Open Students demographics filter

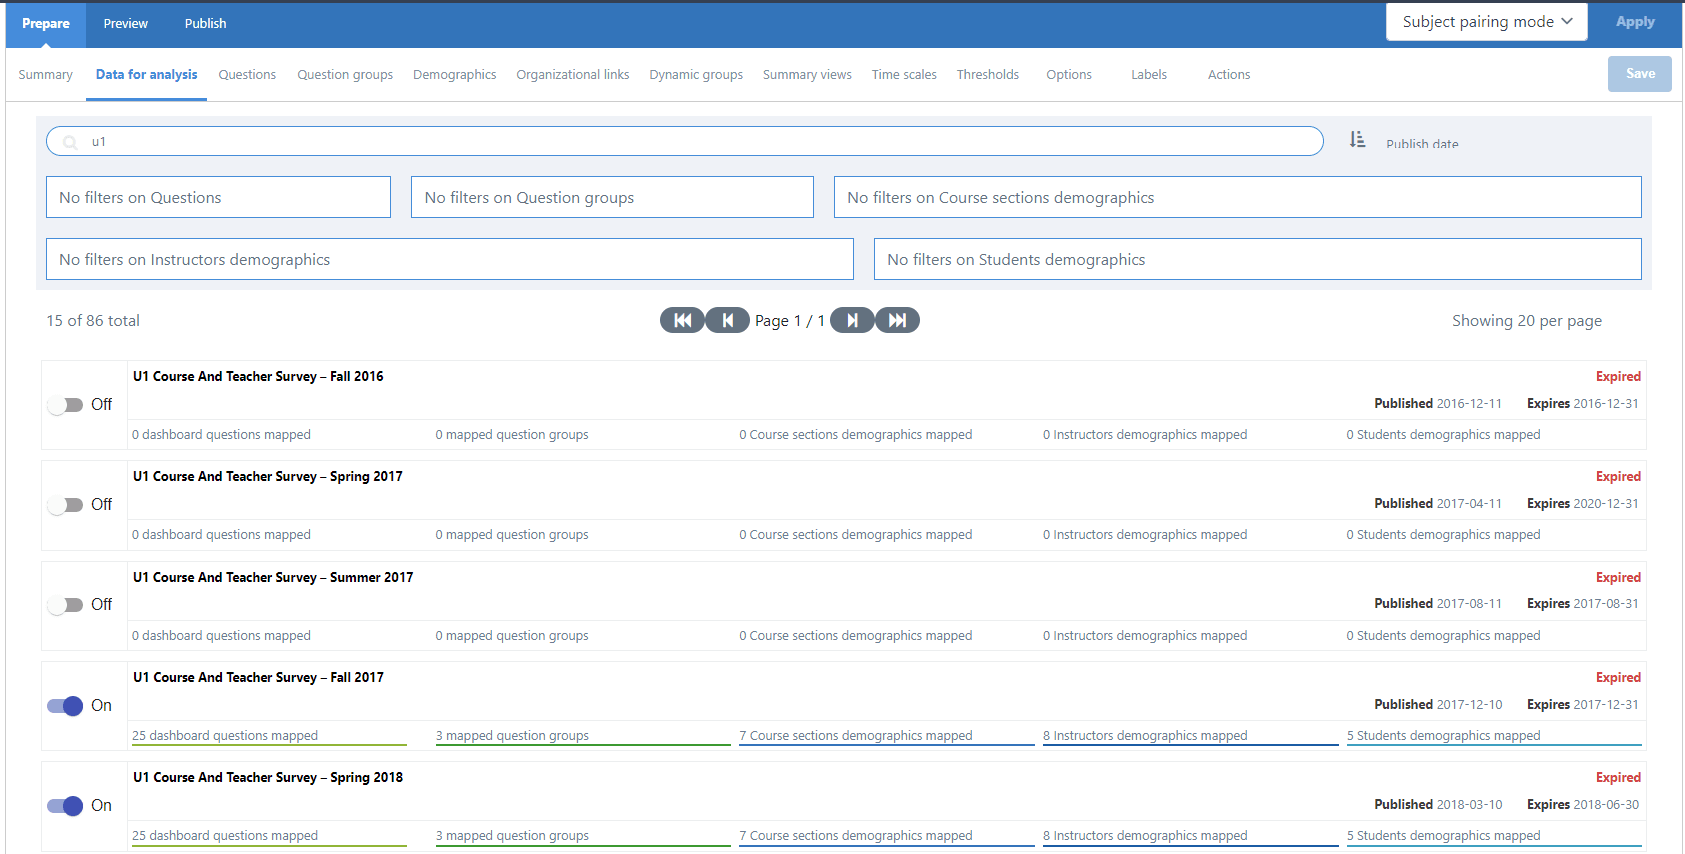coord(1257,259)
